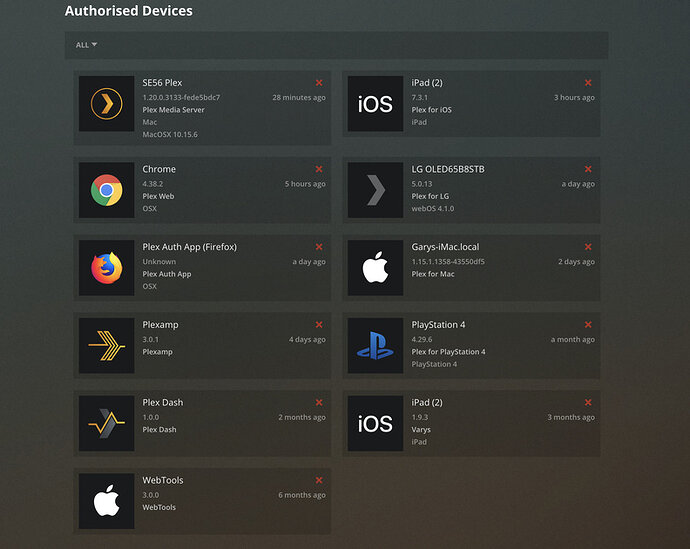The width and height of the screenshot is (690, 549).
Task: Click the Plexamp arrow icon
Action: pyautogui.click(x=106, y=346)
